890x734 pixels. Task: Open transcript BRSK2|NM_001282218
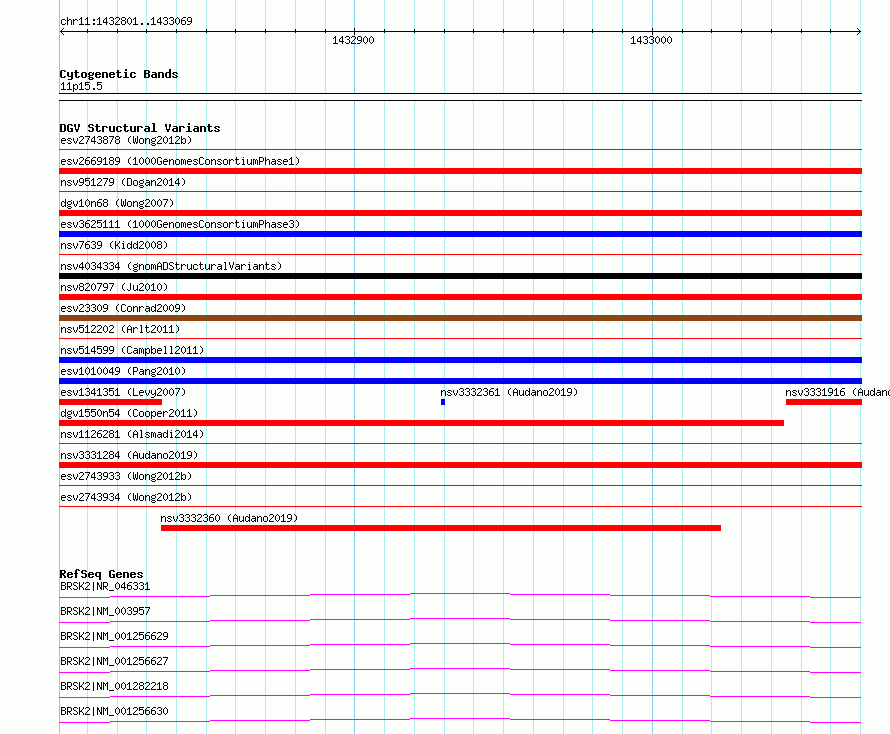(x=114, y=686)
